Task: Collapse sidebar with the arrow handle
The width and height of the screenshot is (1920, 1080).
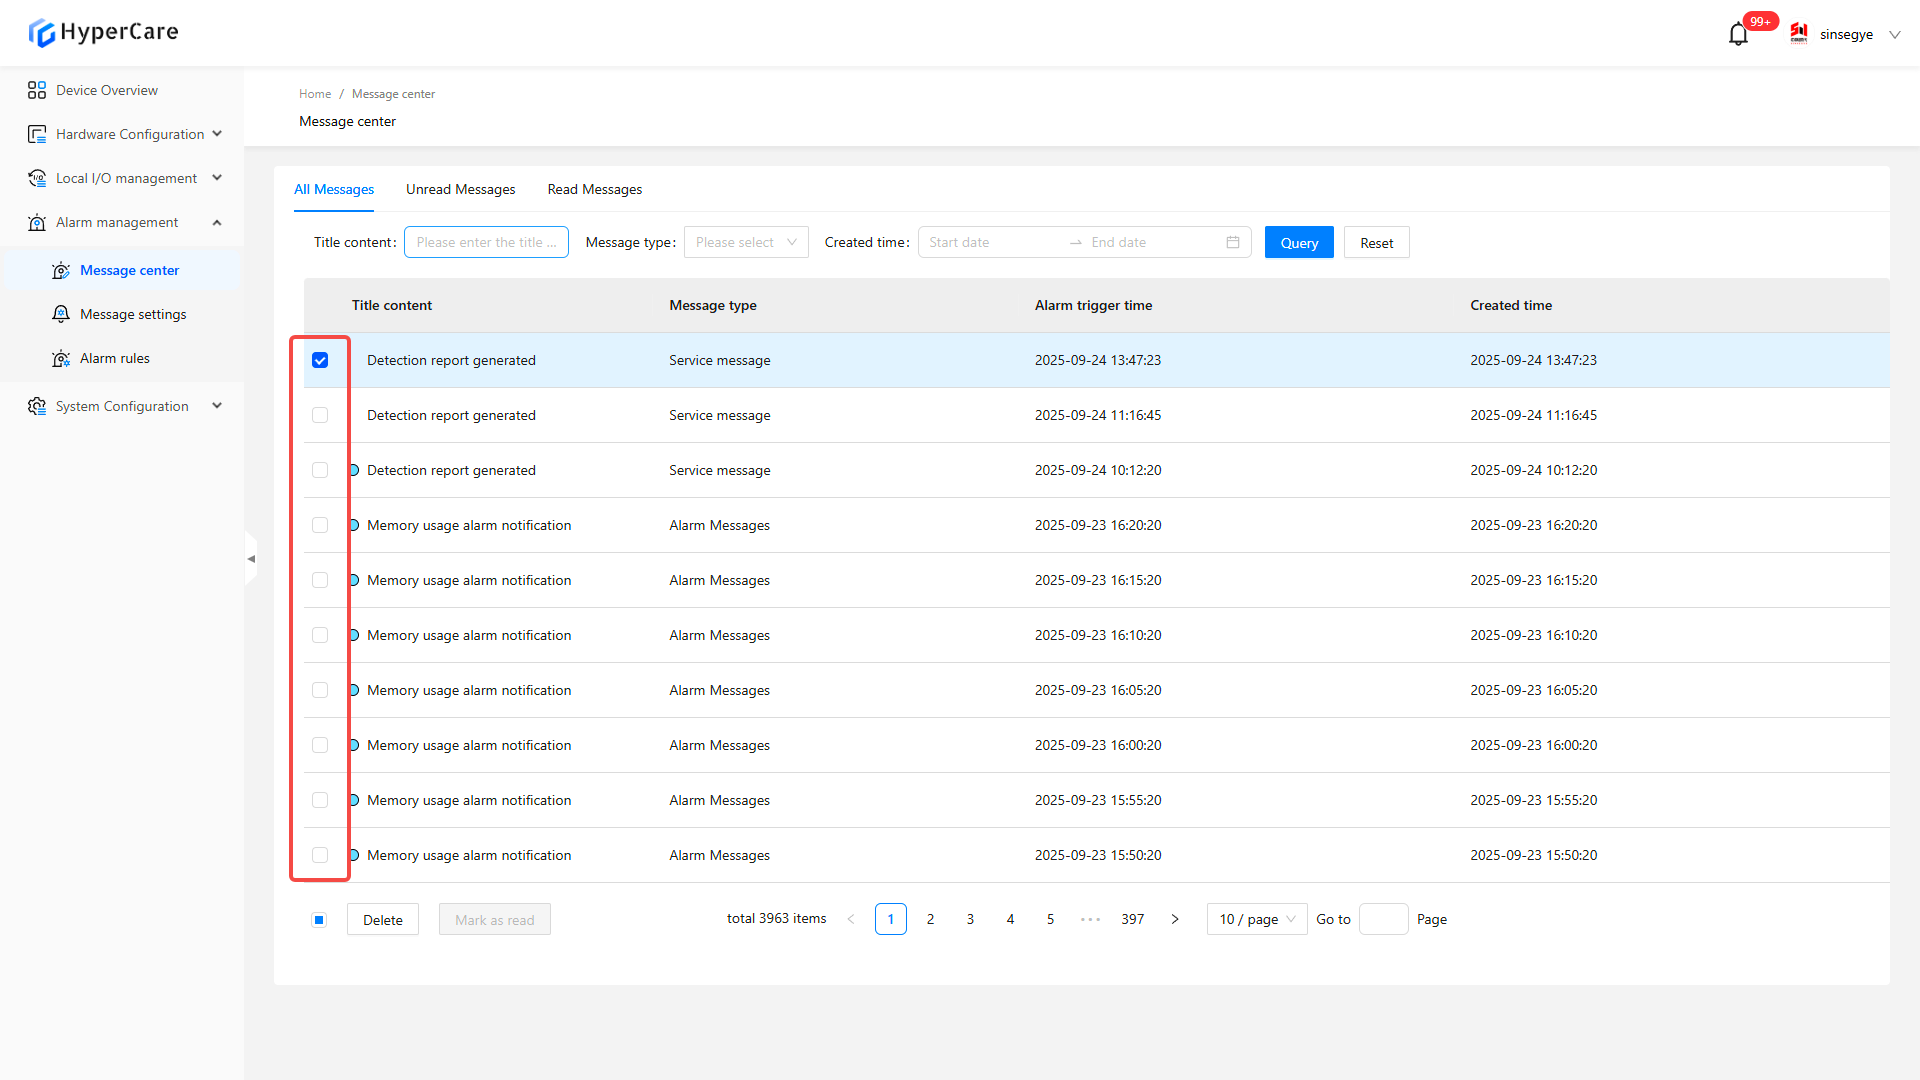Action: click(x=251, y=559)
